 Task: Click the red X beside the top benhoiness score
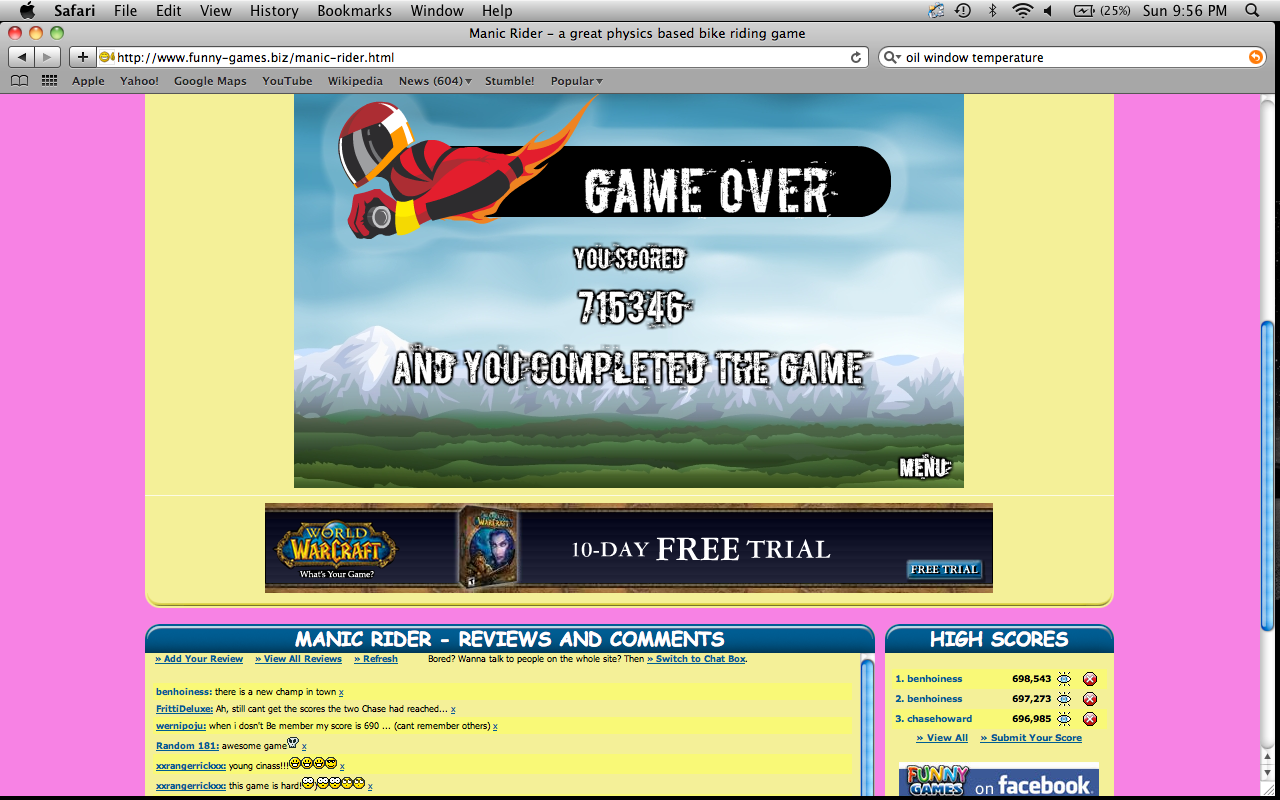(x=1089, y=679)
